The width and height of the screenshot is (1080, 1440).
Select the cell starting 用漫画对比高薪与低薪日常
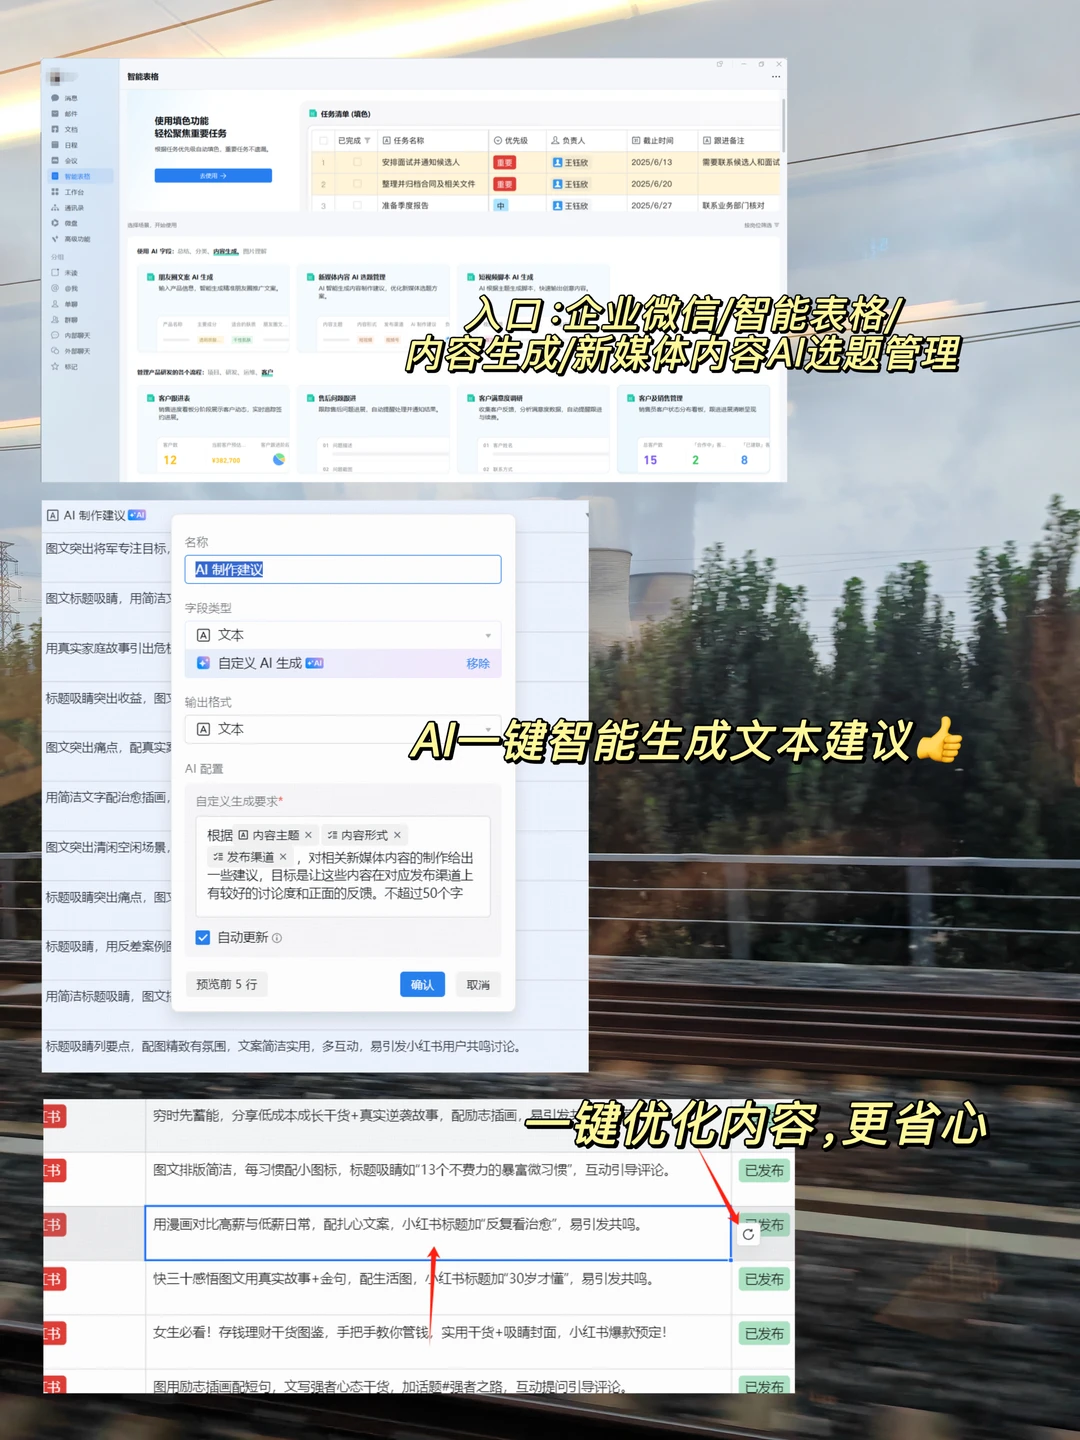tap(438, 1233)
